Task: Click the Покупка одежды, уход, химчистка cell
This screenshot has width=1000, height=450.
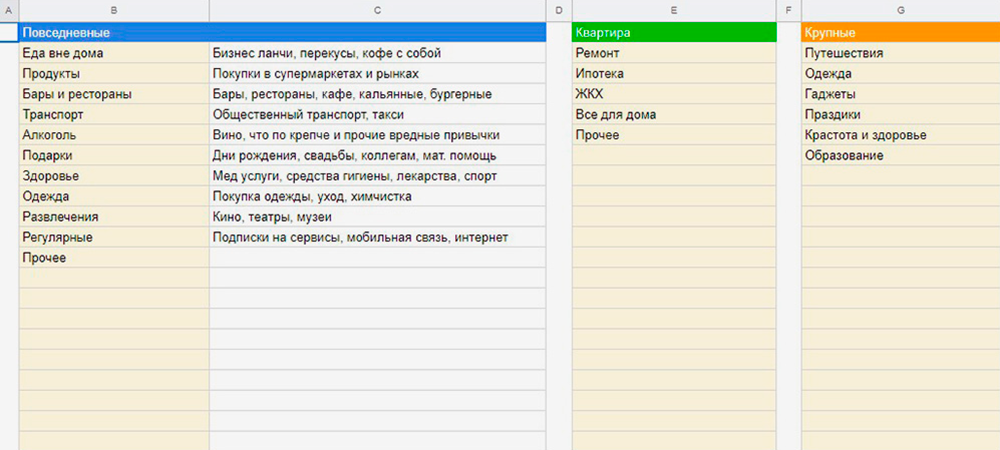Action: (378, 196)
